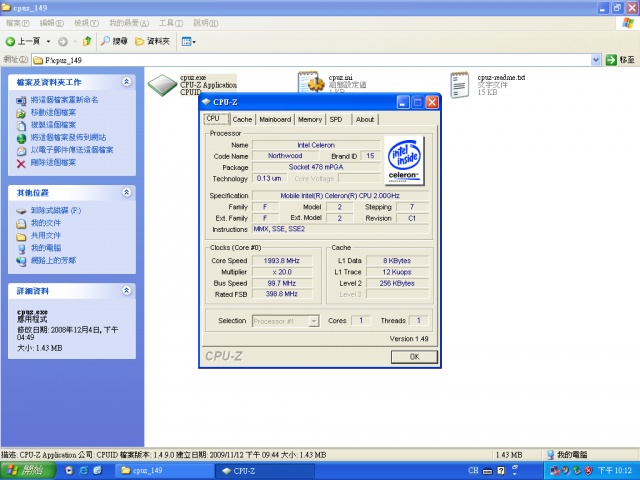The width and height of the screenshot is (640, 480).
Task: Open the cpuz.exe application icon
Action: coord(162,85)
